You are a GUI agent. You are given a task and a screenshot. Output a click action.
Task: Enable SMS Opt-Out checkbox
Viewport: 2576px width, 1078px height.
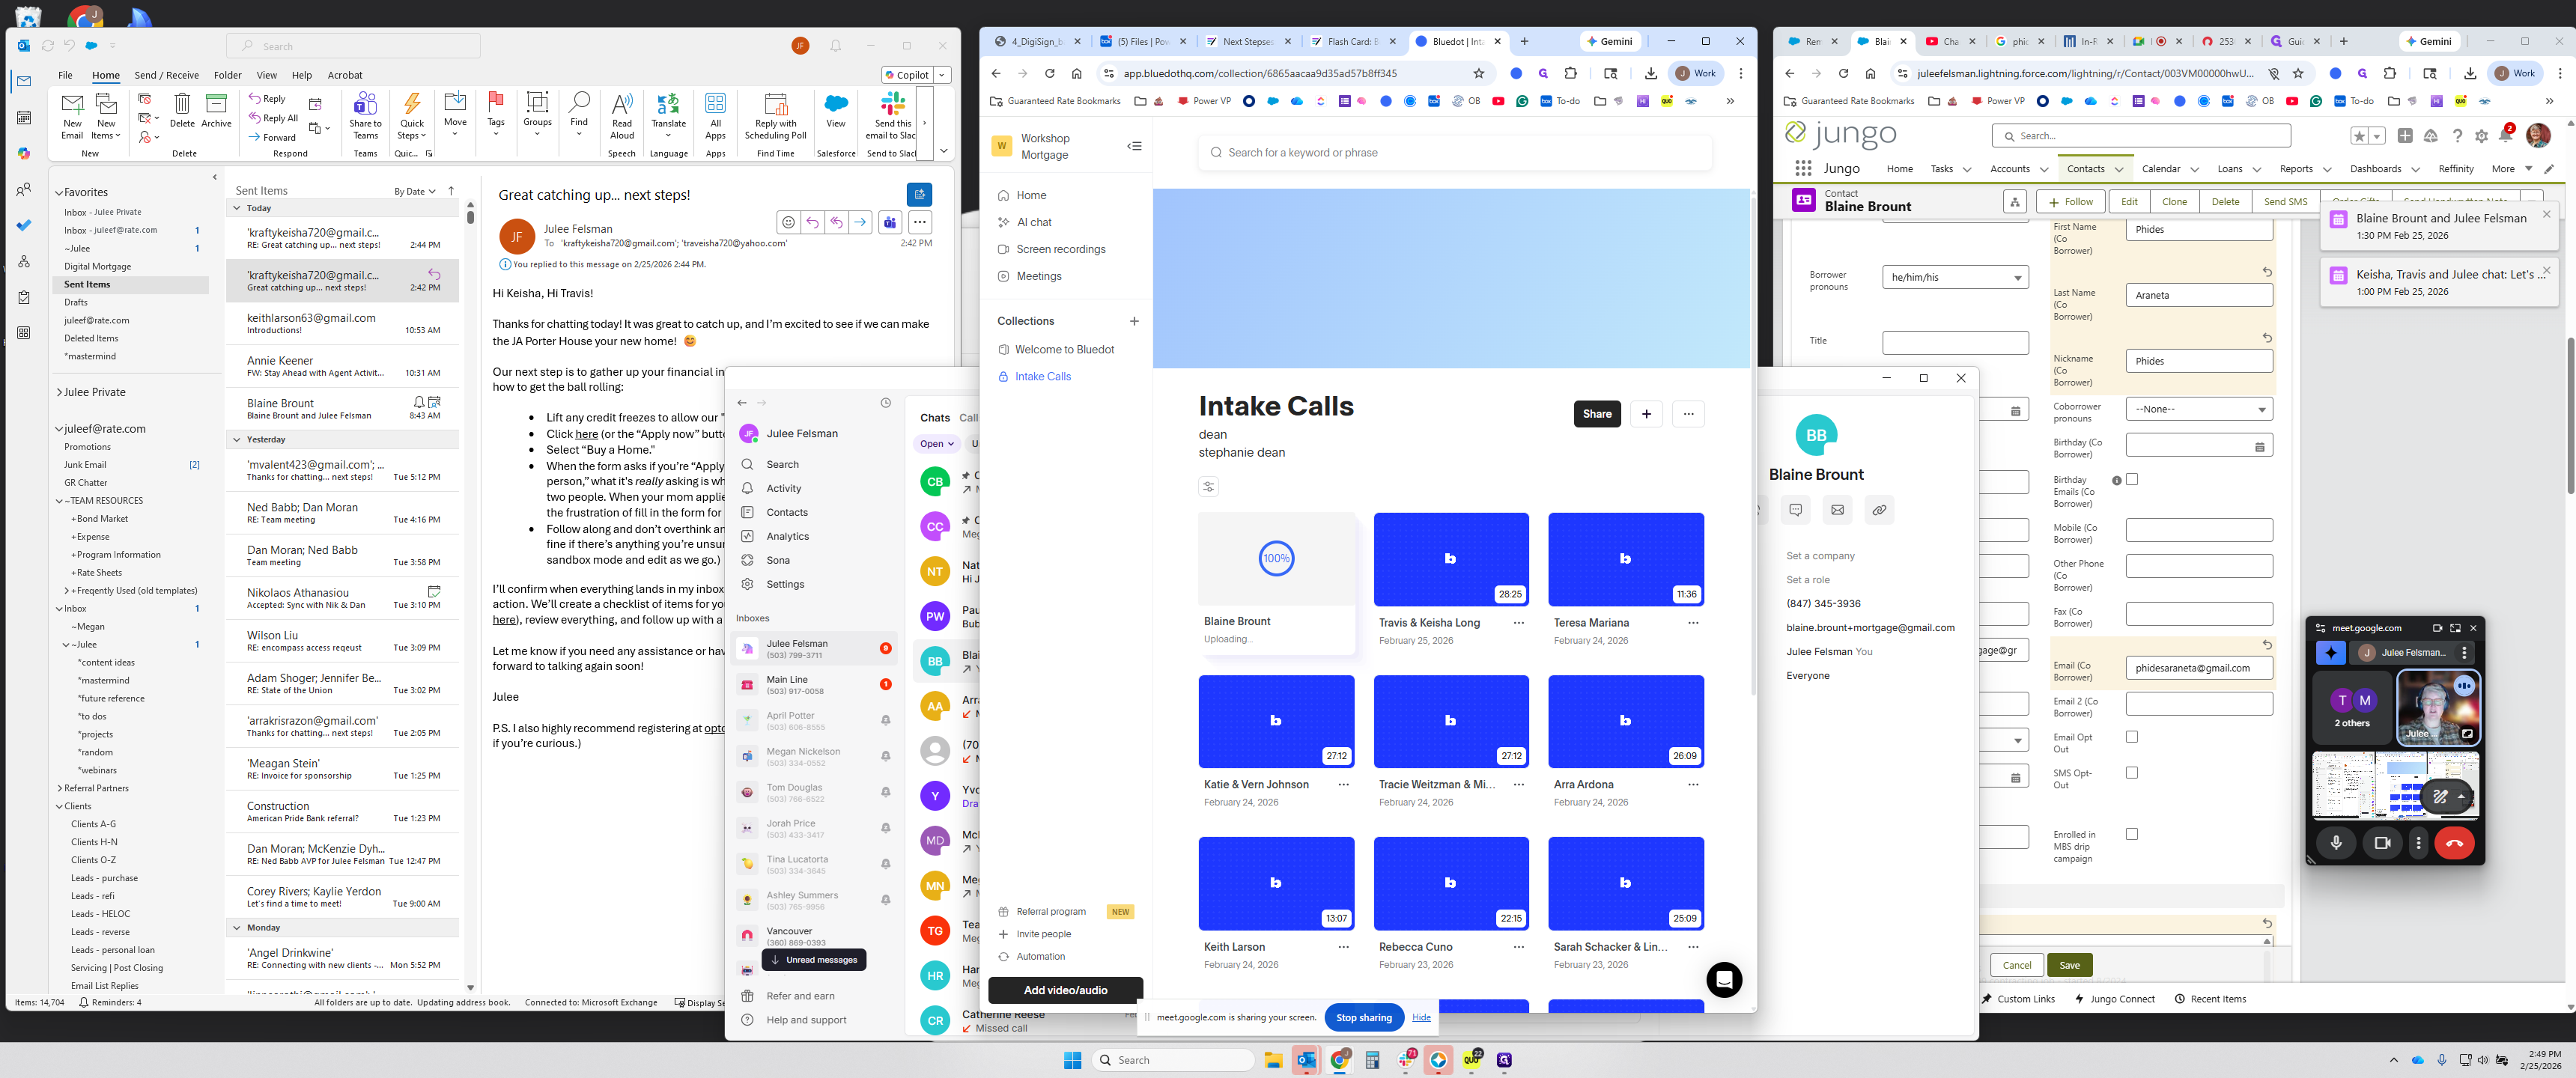[x=2132, y=773]
